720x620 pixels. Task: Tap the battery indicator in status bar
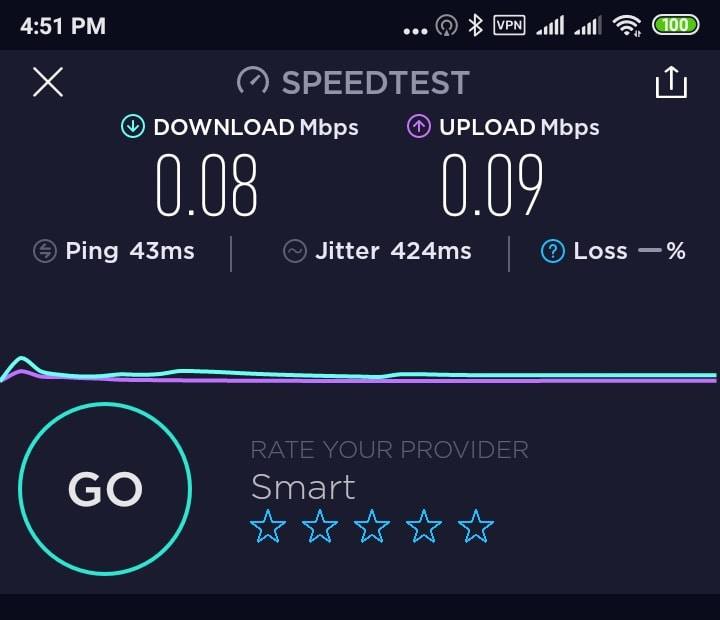675,25
